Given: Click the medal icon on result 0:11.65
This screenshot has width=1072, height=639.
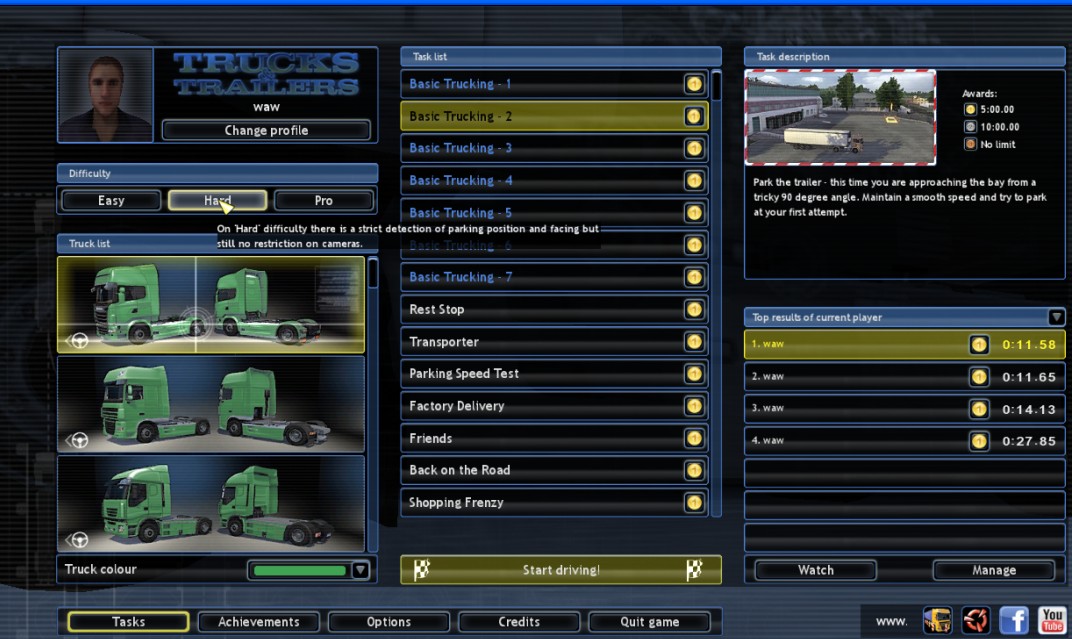Looking at the screenshot, I should tap(979, 377).
